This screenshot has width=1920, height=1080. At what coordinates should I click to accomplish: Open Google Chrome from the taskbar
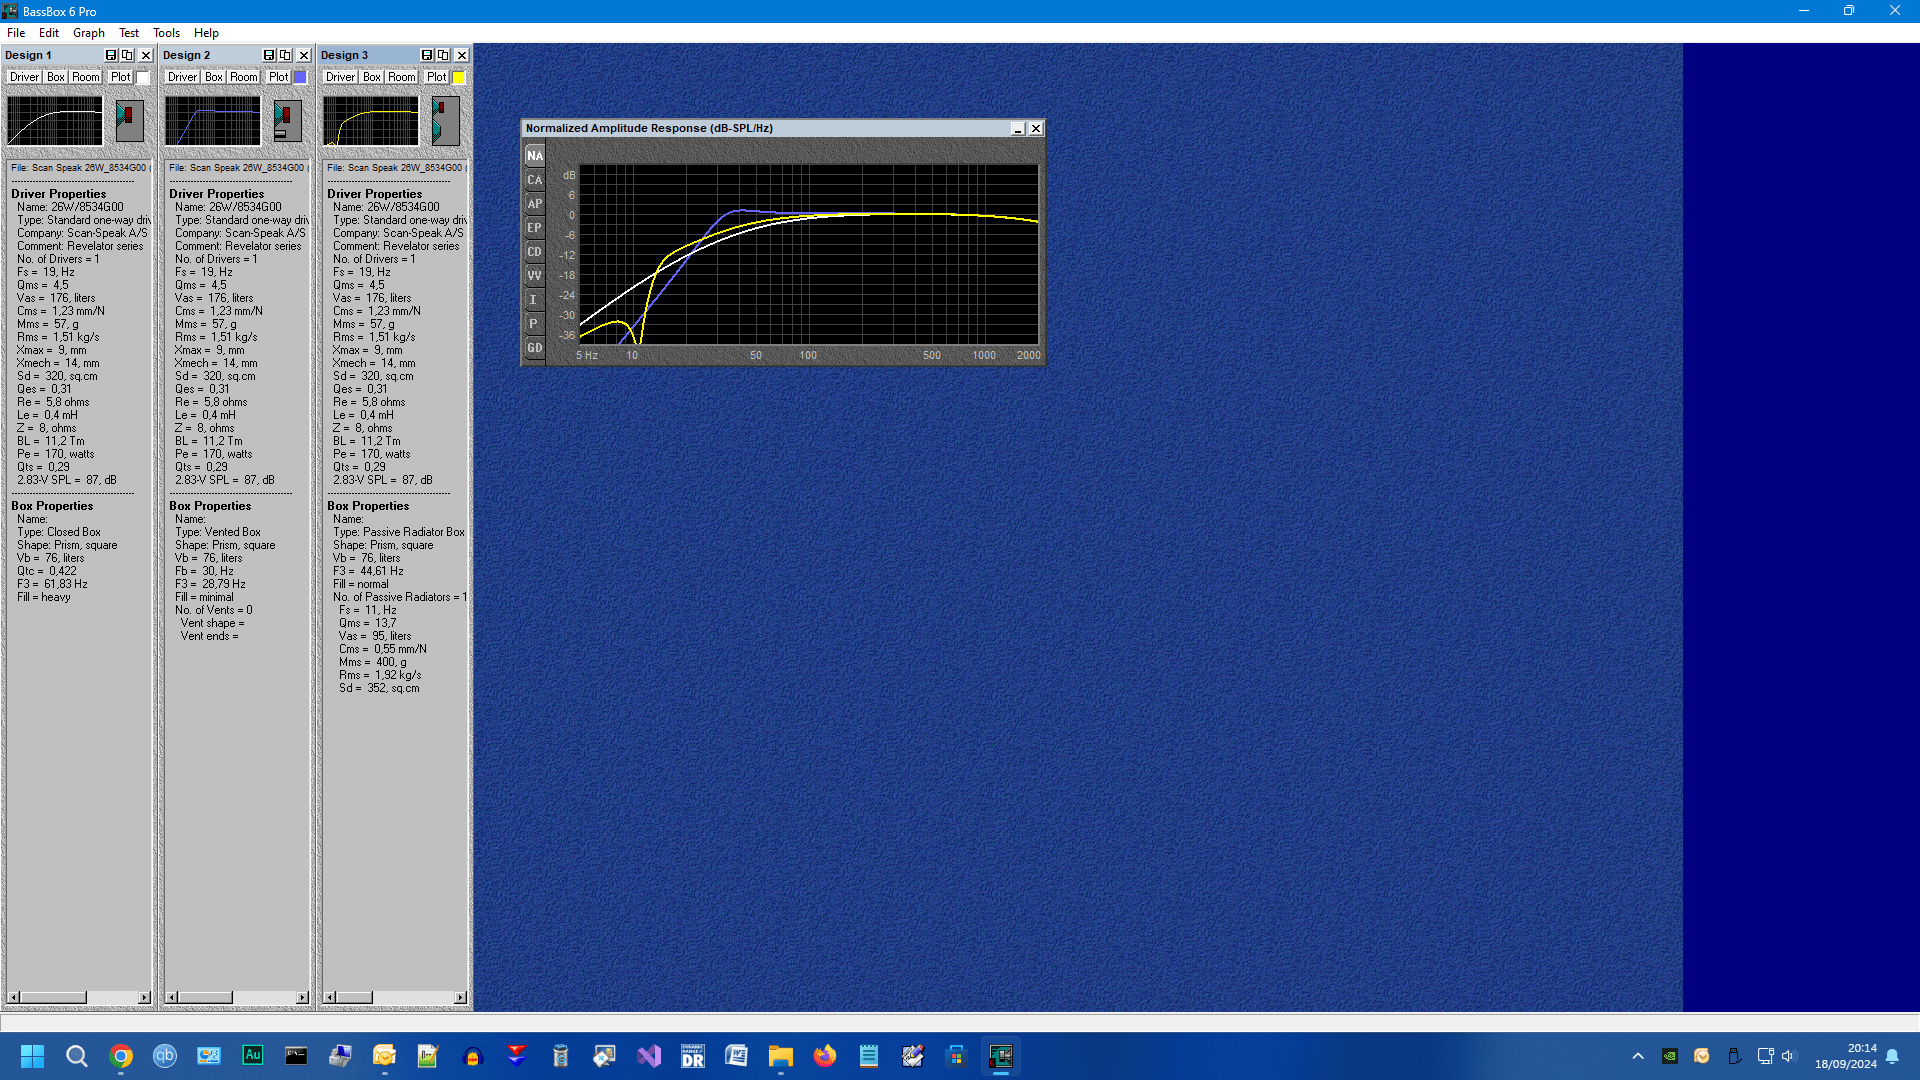pyautogui.click(x=121, y=1056)
